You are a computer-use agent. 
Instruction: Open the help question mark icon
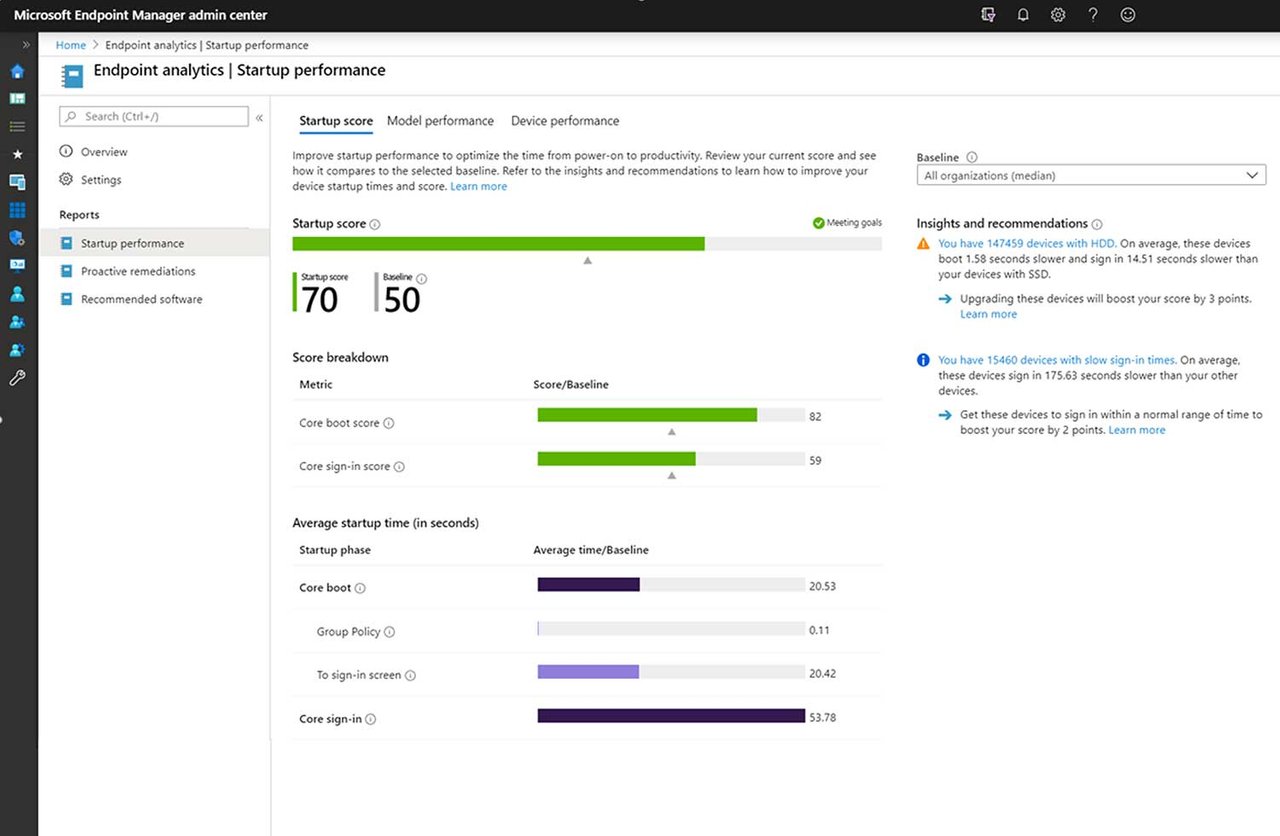click(x=1093, y=15)
